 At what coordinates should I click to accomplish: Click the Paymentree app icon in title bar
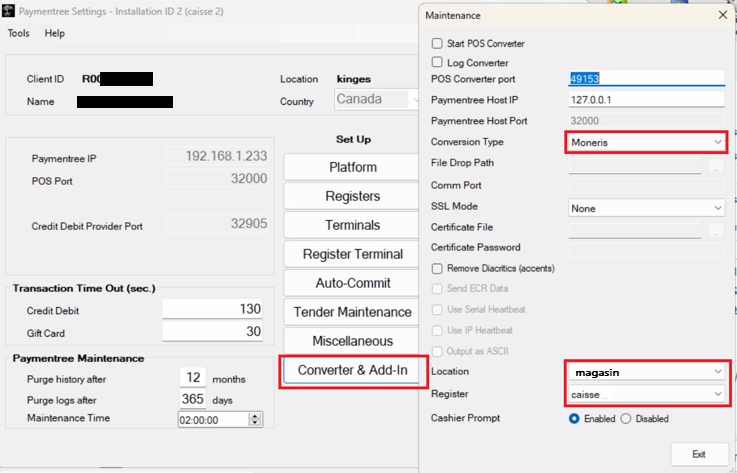click(8, 11)
